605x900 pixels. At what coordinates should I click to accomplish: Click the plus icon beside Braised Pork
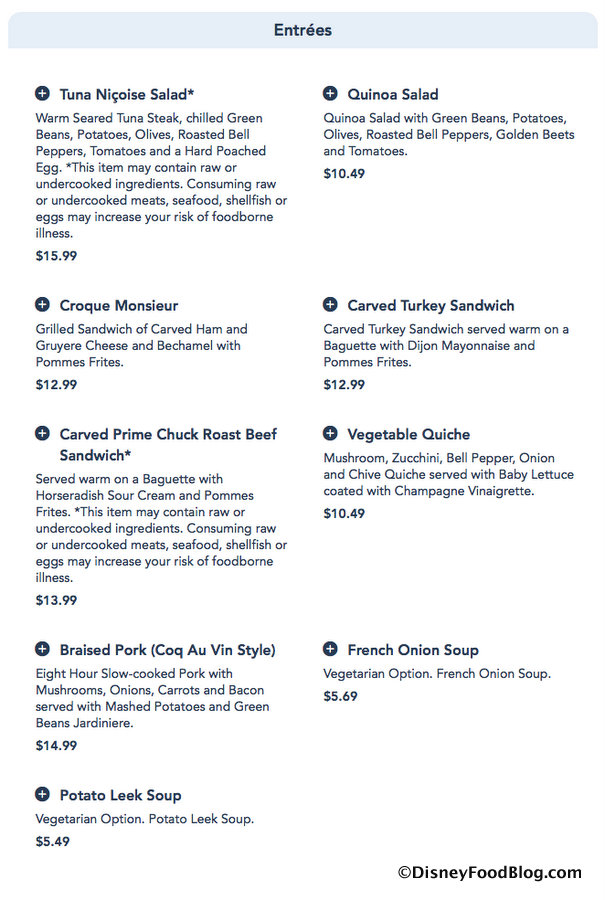coord(42,650)
